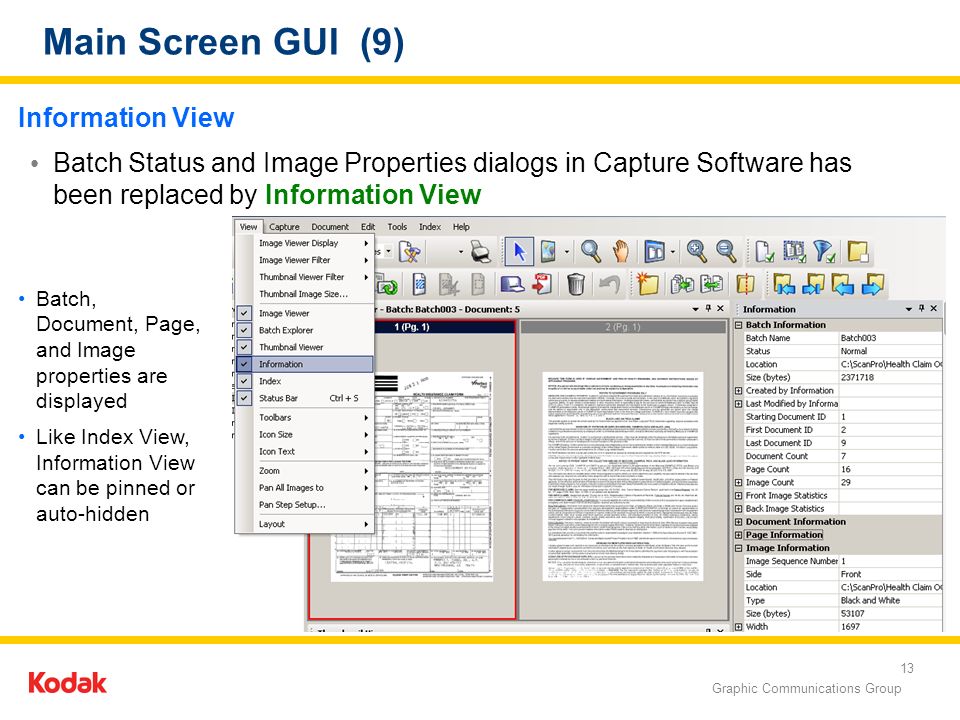
Task: Click the two-page layout icon
Action: click(654, 252)
